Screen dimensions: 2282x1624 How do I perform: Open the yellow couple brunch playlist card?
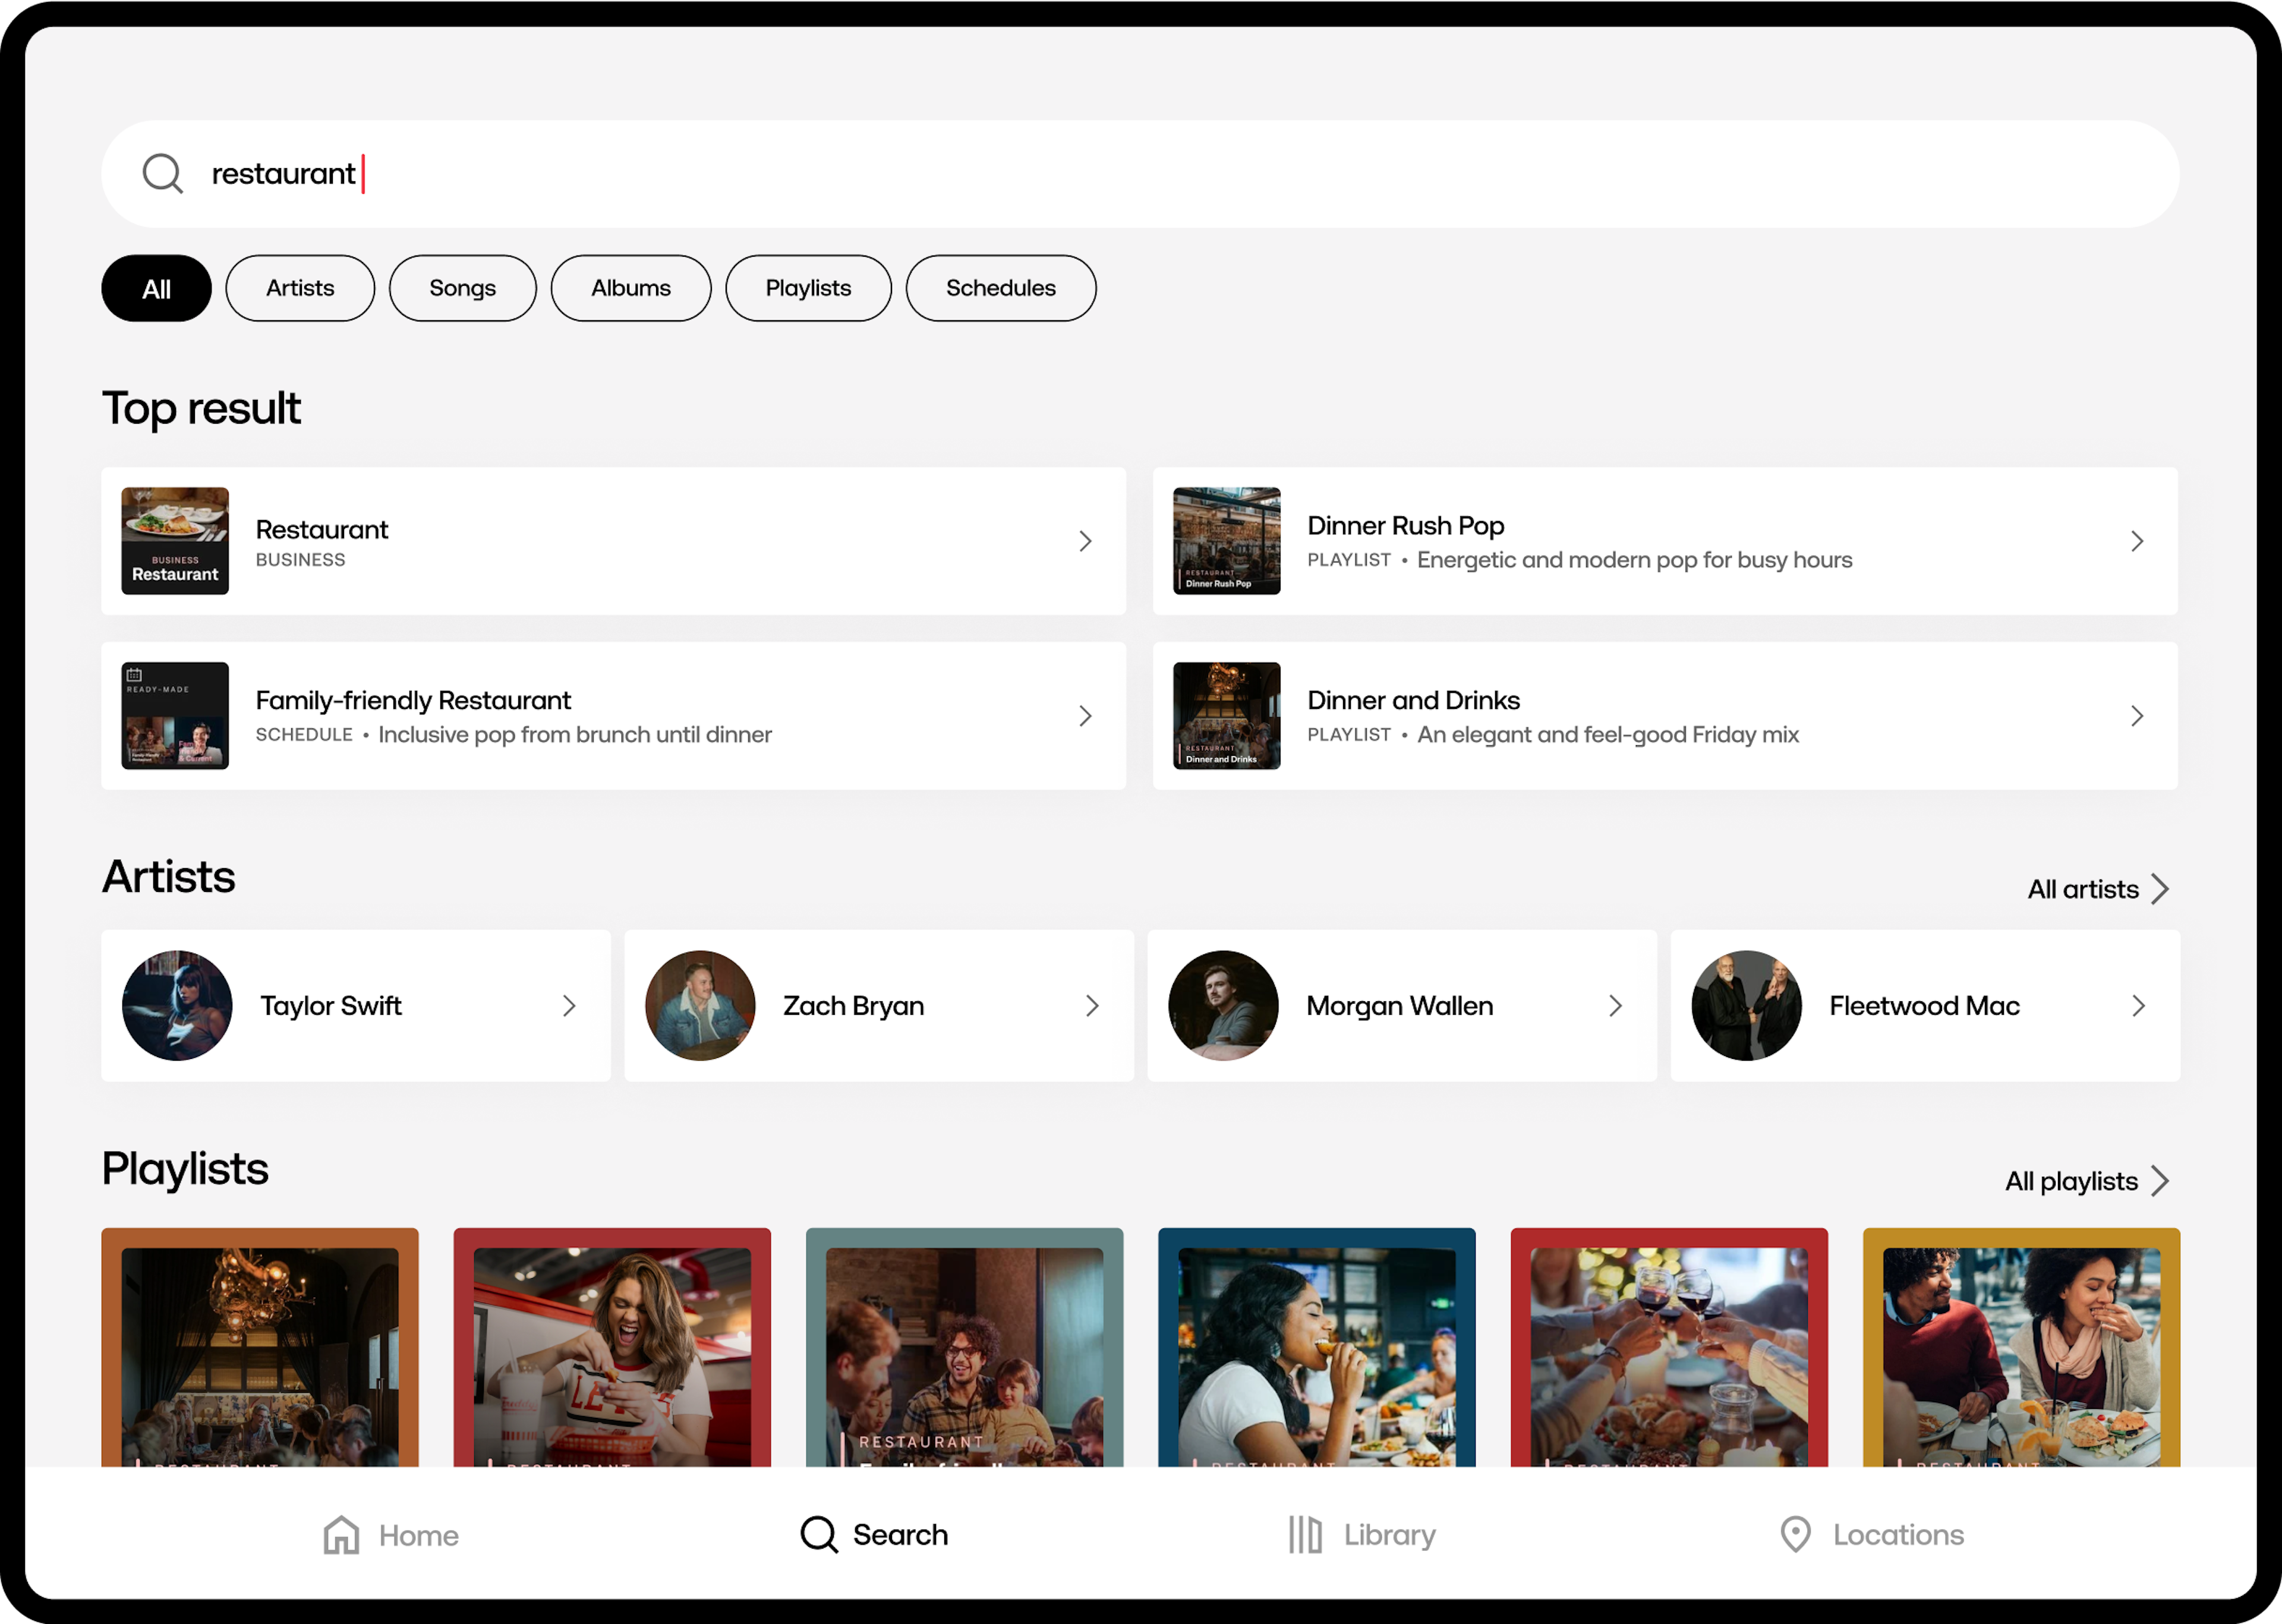click(x=2021, y=1347)
